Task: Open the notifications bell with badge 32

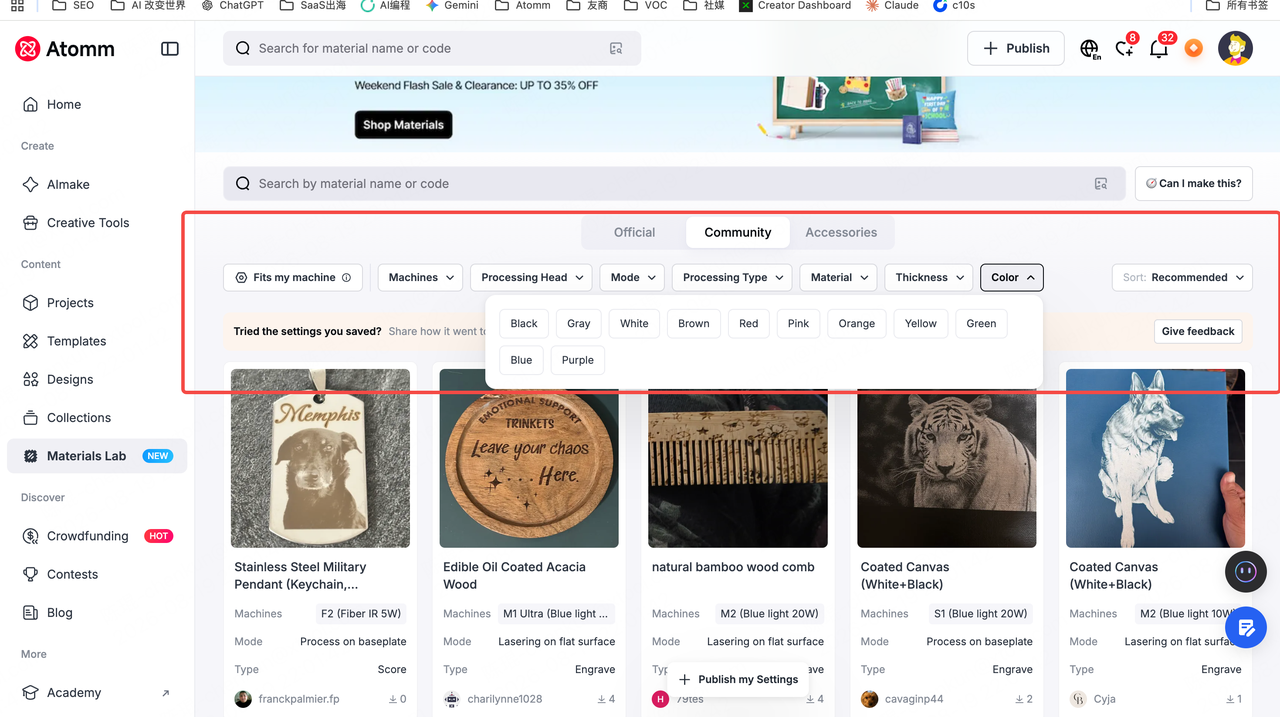Action: [x=1160, y=48]
